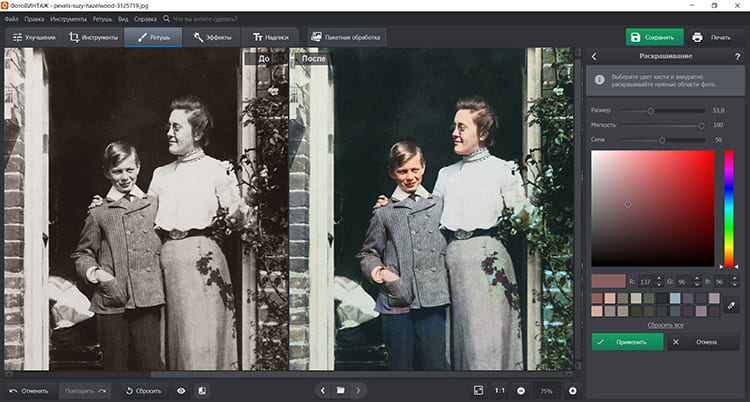This screenshot has height=402, width=750.
Task: Go to previous photo arrow
Action: tap(321, 390)
